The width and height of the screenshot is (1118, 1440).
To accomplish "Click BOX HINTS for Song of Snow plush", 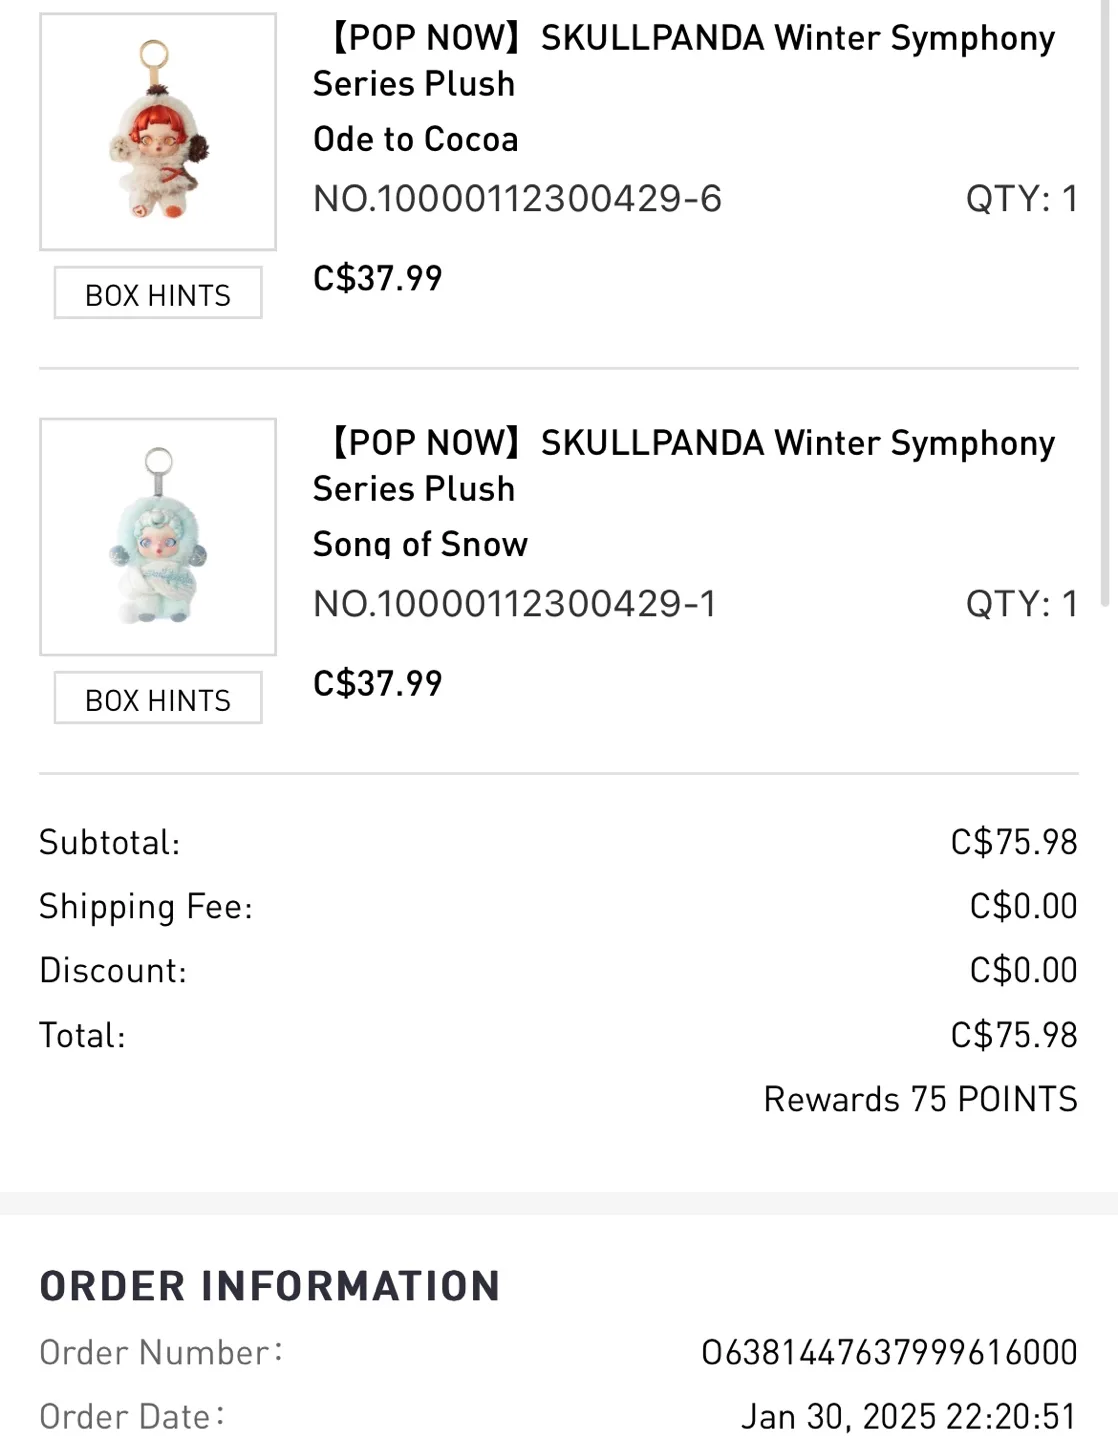I will coord(157,698).
